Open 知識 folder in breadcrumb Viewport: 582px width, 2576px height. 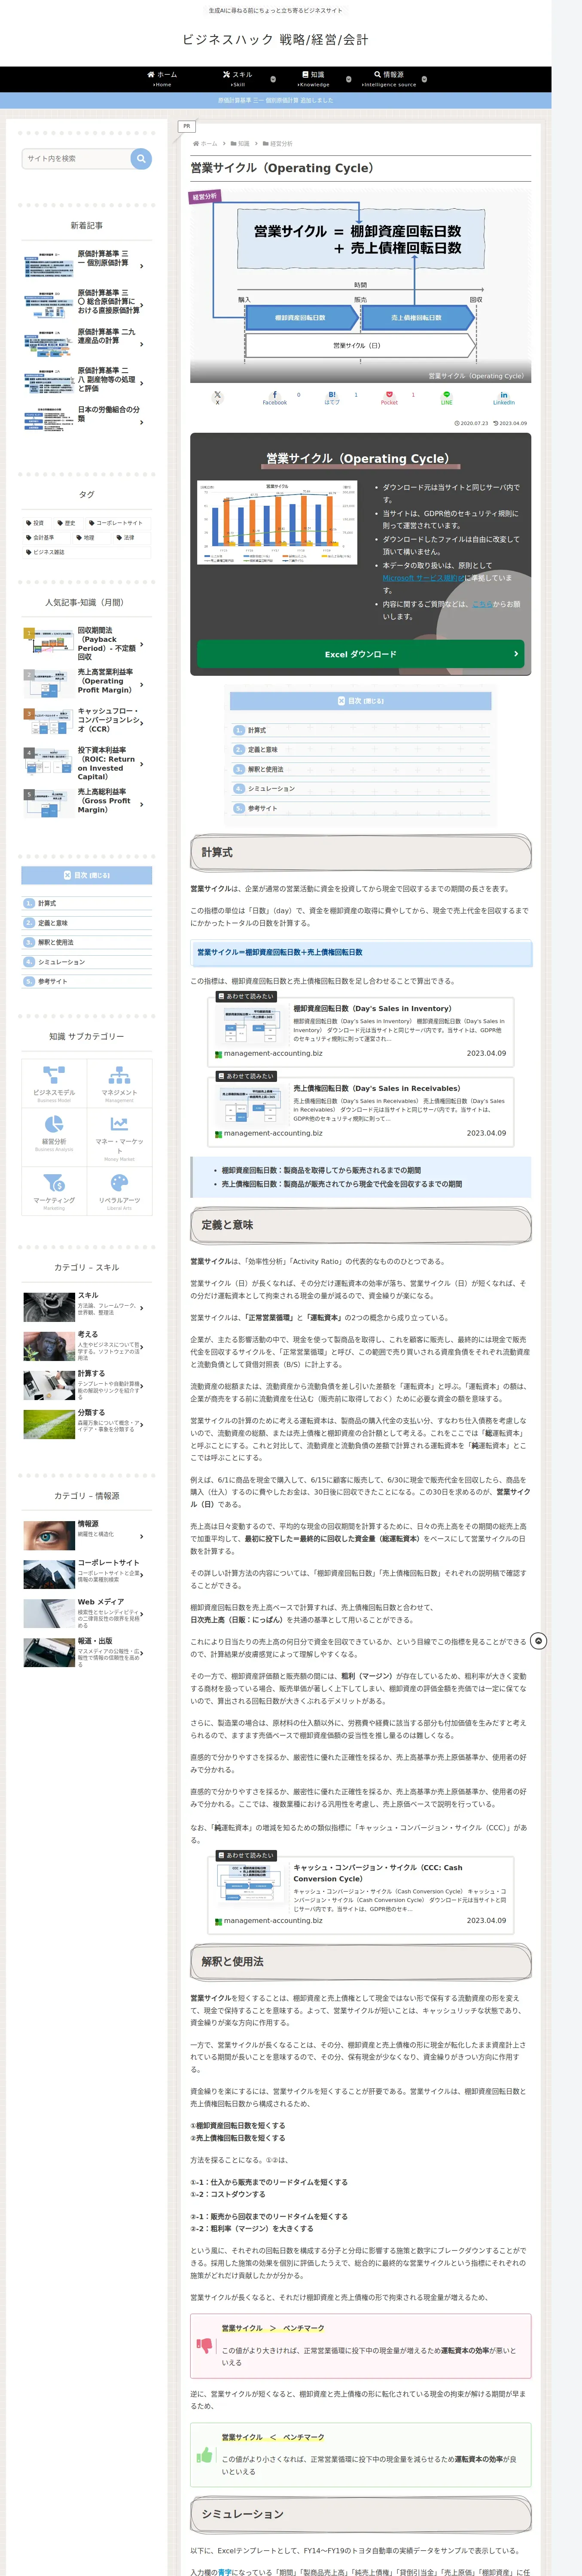click(240, 144)
